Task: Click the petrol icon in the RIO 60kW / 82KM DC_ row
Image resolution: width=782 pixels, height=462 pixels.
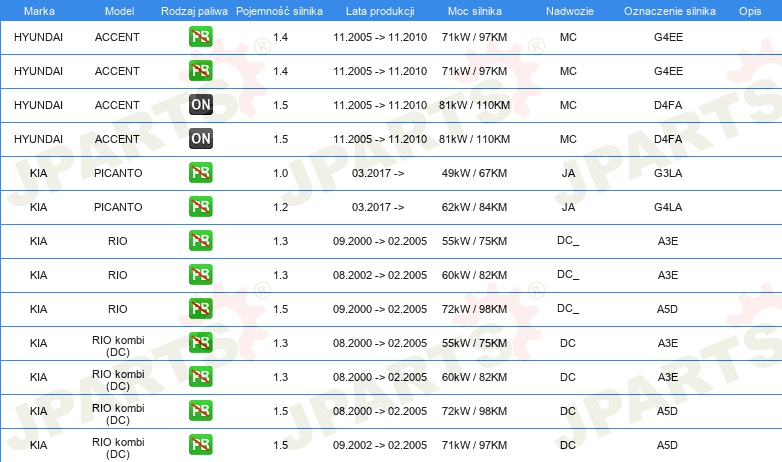Action: [200, 274]
